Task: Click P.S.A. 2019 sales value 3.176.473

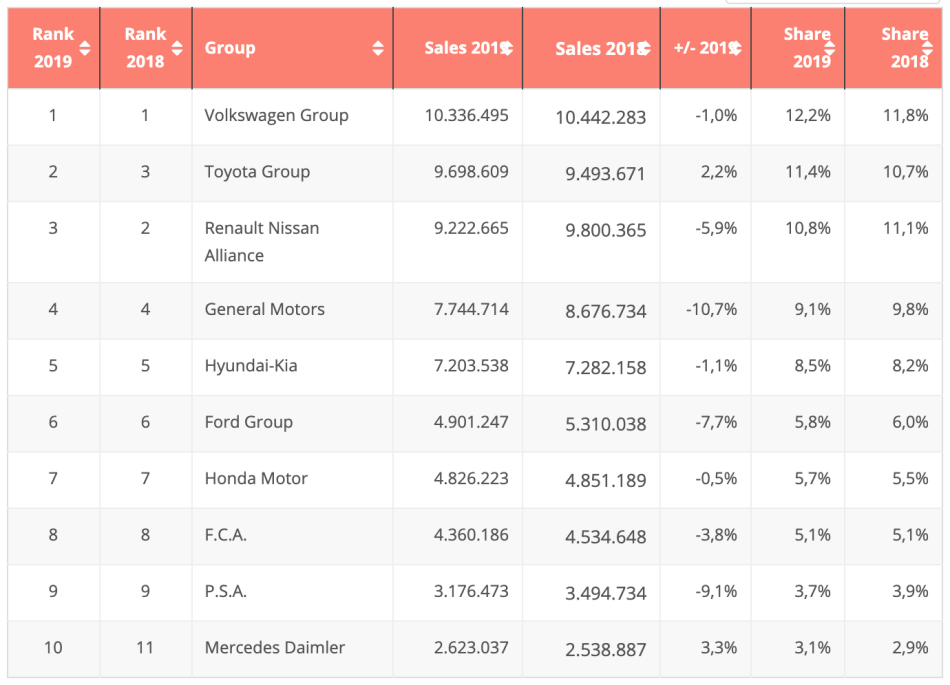Action: pyautogui.click(x=471, y=591)
